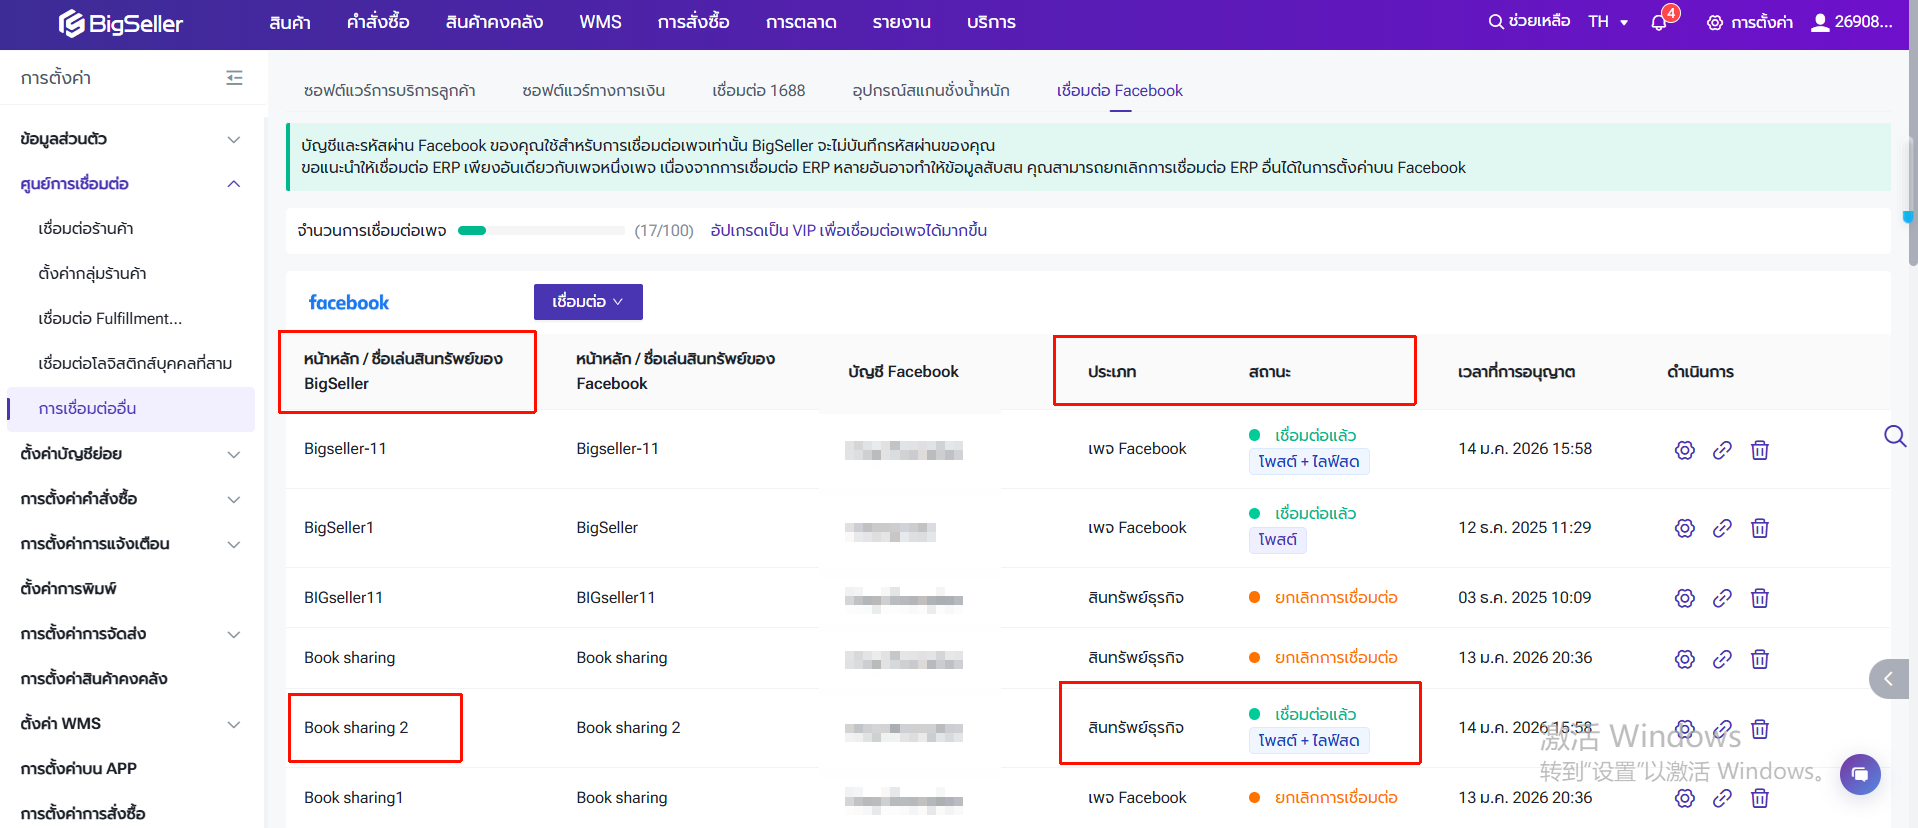
Task: Expand the side panel arrow handle
Action: (x=1887, y=679)
